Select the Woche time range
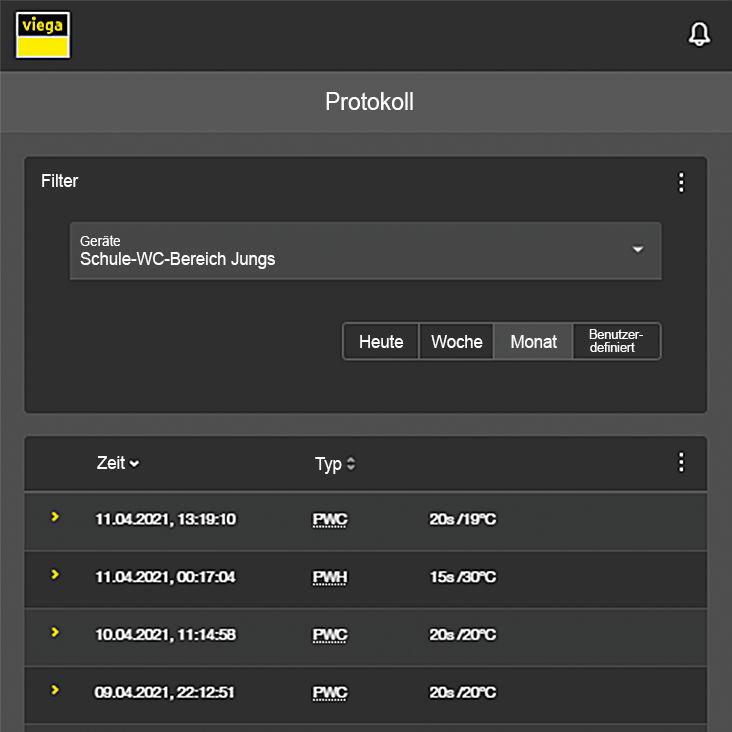 [x=457, y=342]
